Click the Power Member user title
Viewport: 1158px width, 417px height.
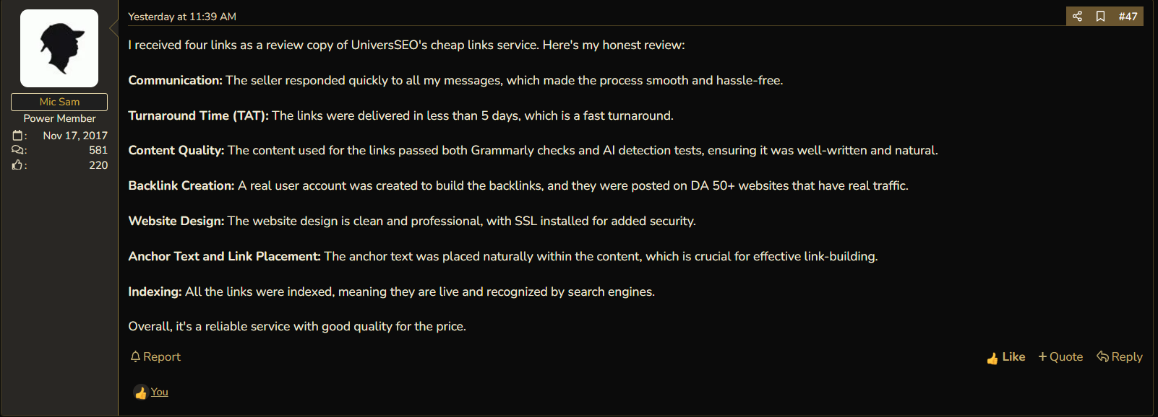(59, 119)
